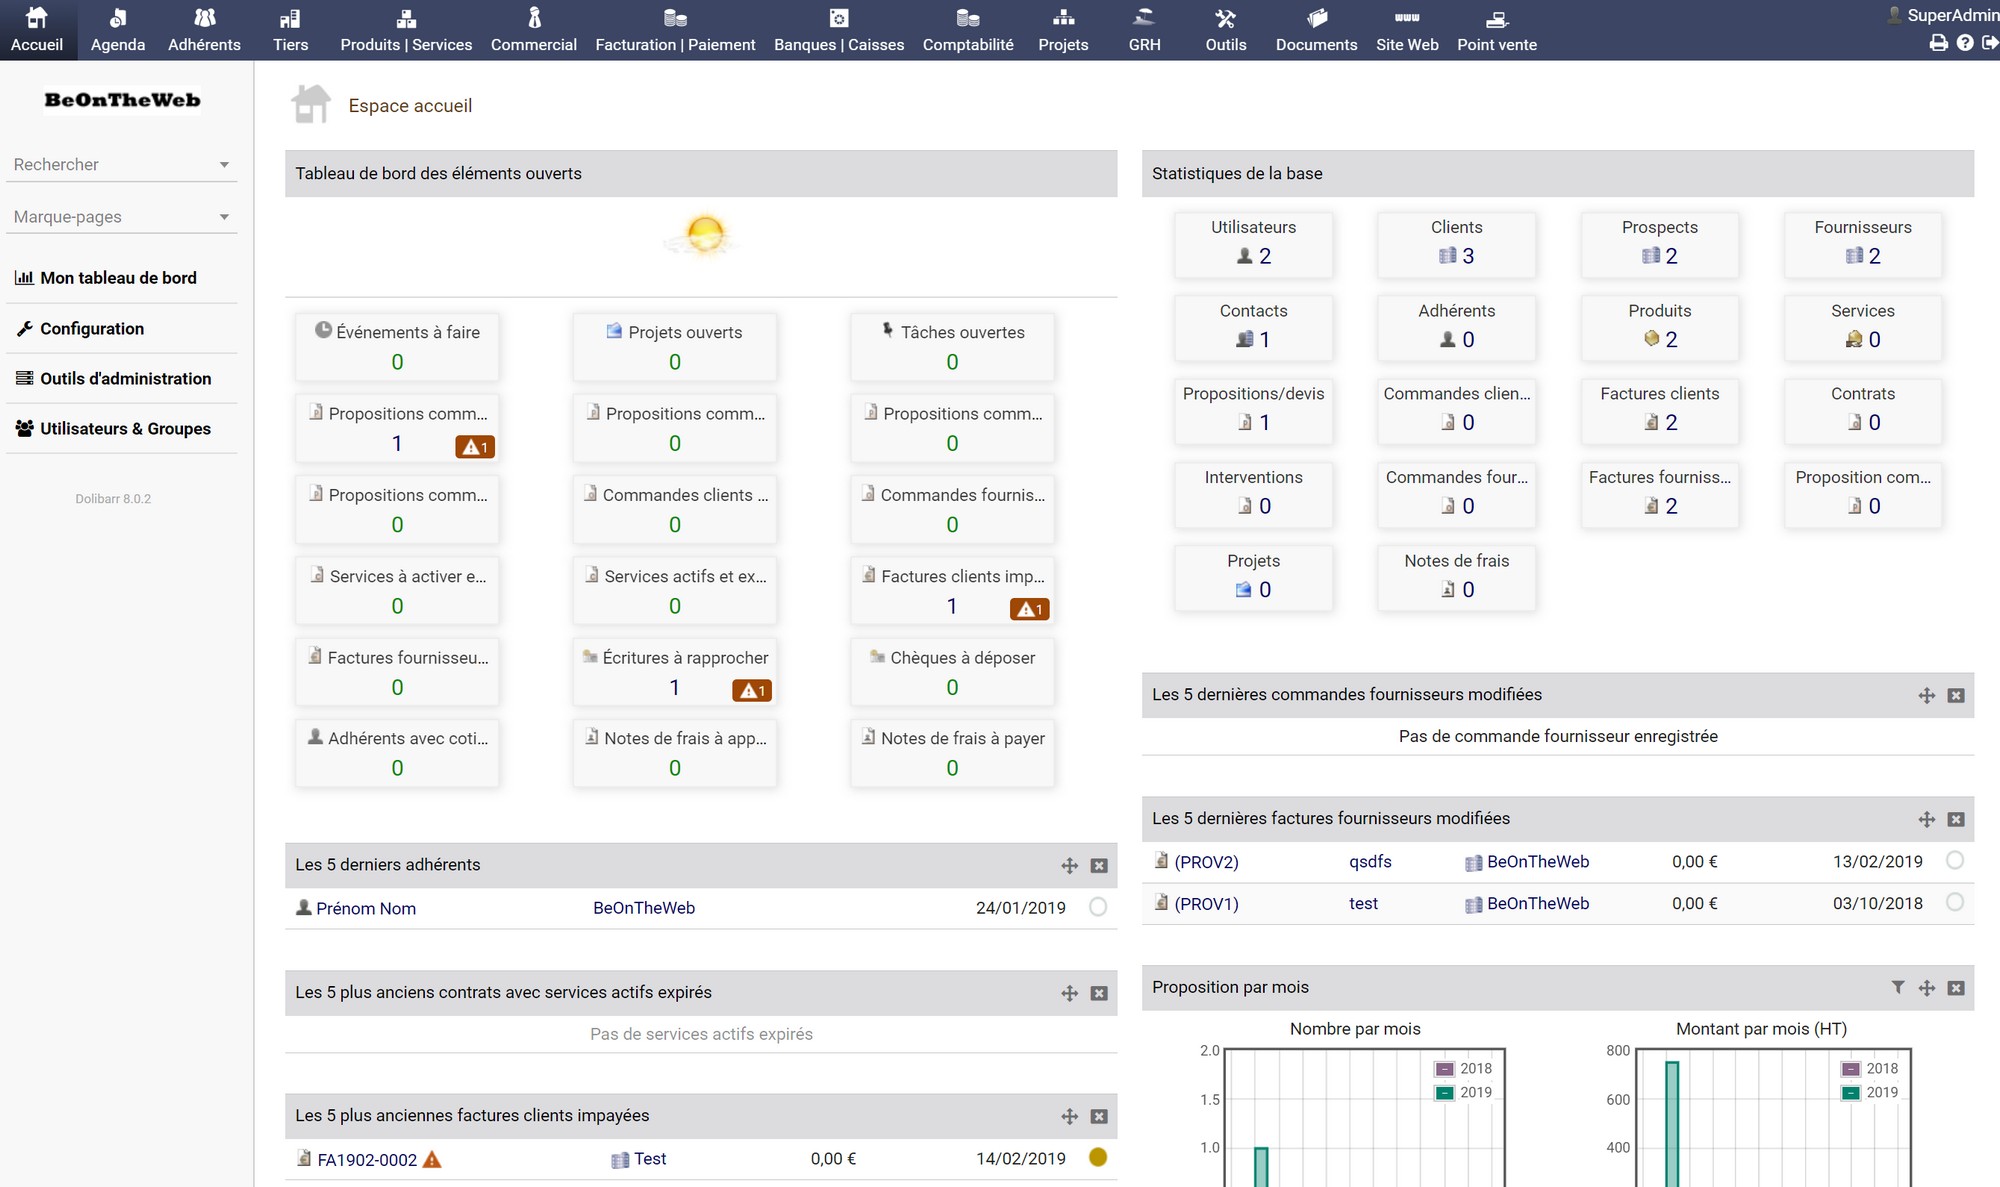Viewport: 2000px width, 1187px height.
Task: Open invoice FA1902-0002
Action: click(x=367, y=1160)
